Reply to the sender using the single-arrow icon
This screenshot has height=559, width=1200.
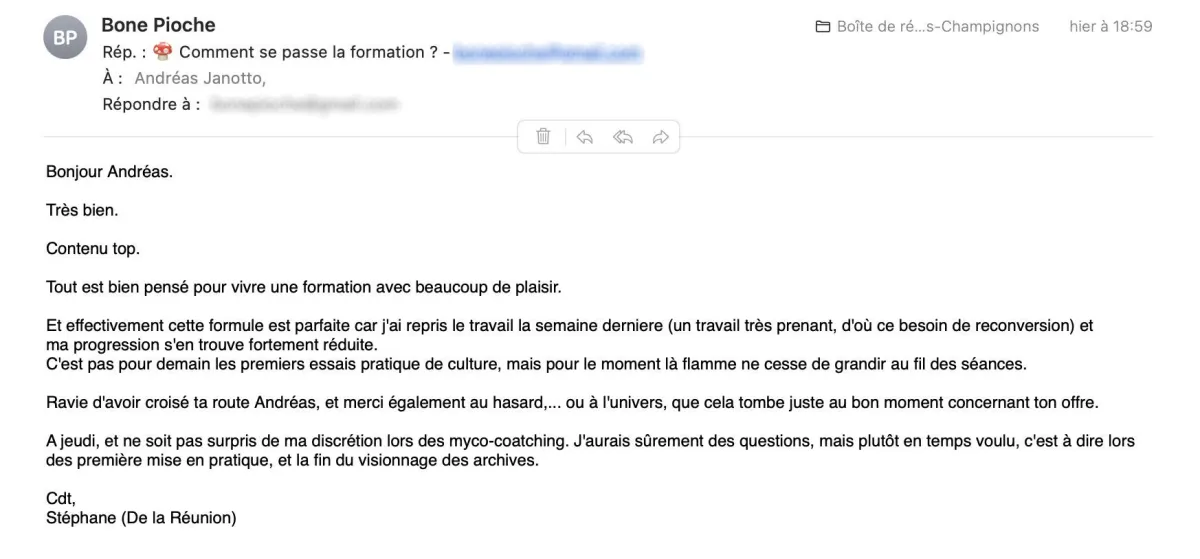point(585,137)
